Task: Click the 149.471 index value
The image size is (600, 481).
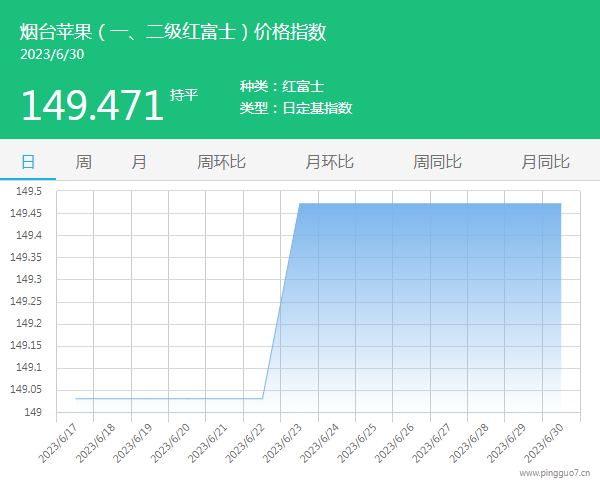Action: click(x=91, y=105)
